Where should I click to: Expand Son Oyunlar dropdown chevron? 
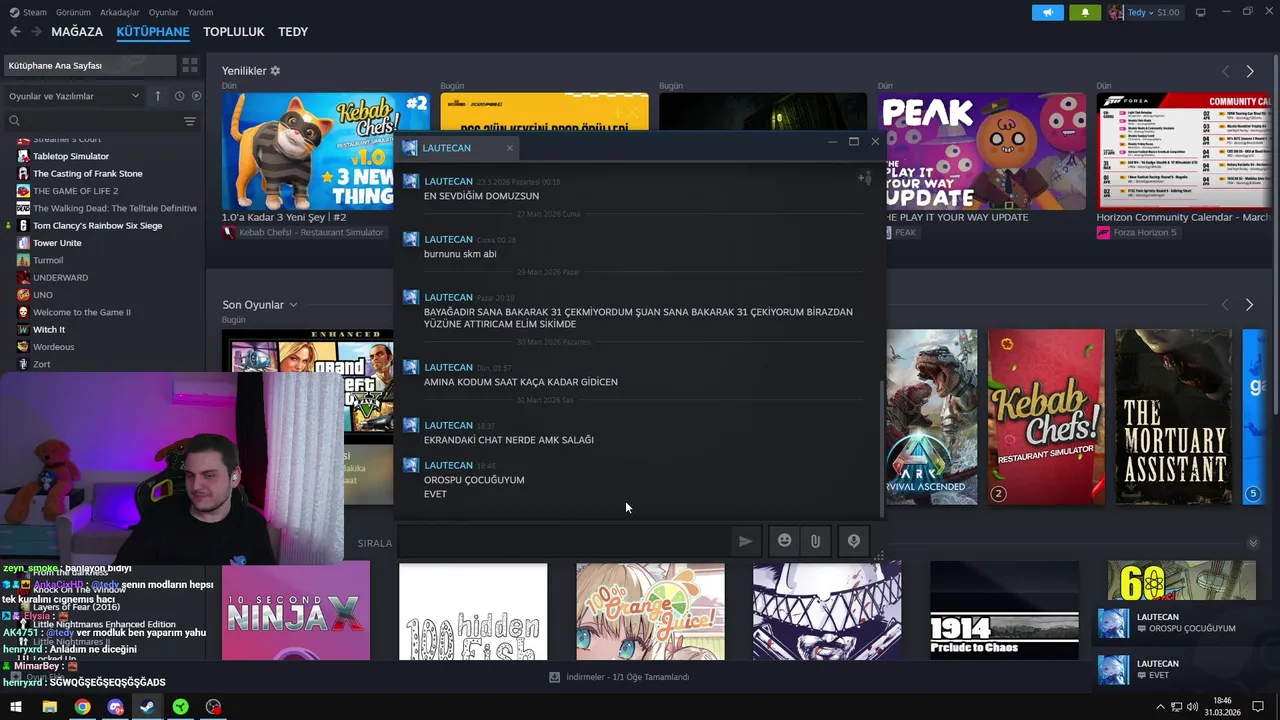point(293,305)
